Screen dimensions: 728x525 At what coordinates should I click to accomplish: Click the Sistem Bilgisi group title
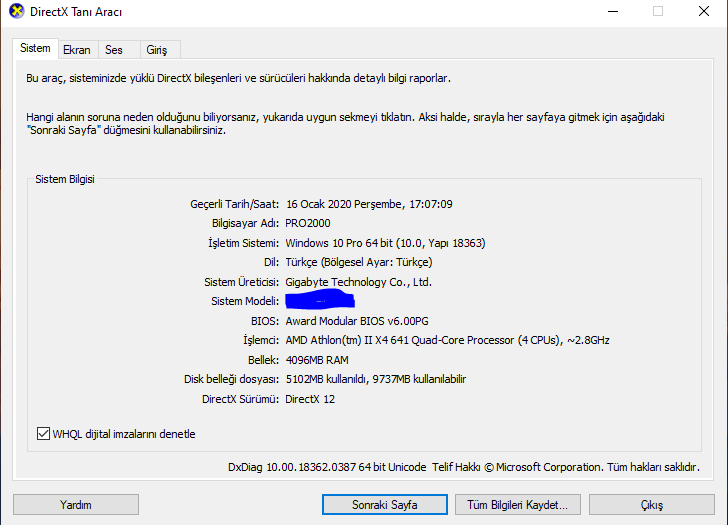[x=65, y=179]
